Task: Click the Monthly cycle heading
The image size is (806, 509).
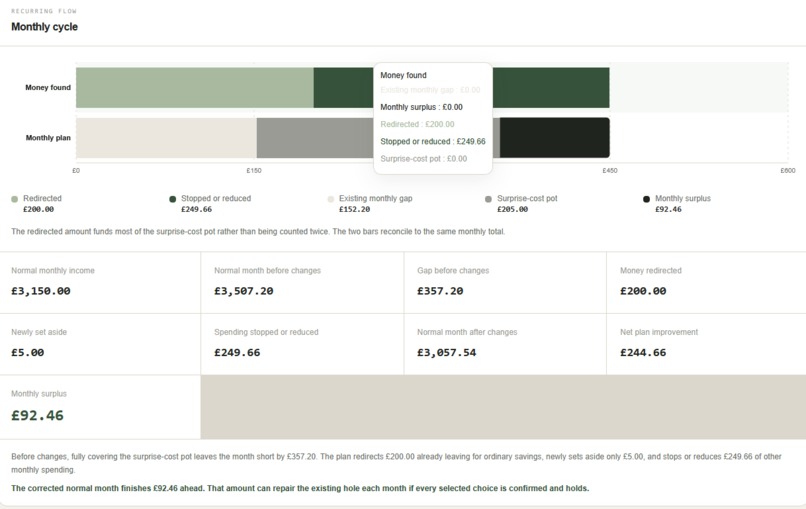Action: [44, 27]
